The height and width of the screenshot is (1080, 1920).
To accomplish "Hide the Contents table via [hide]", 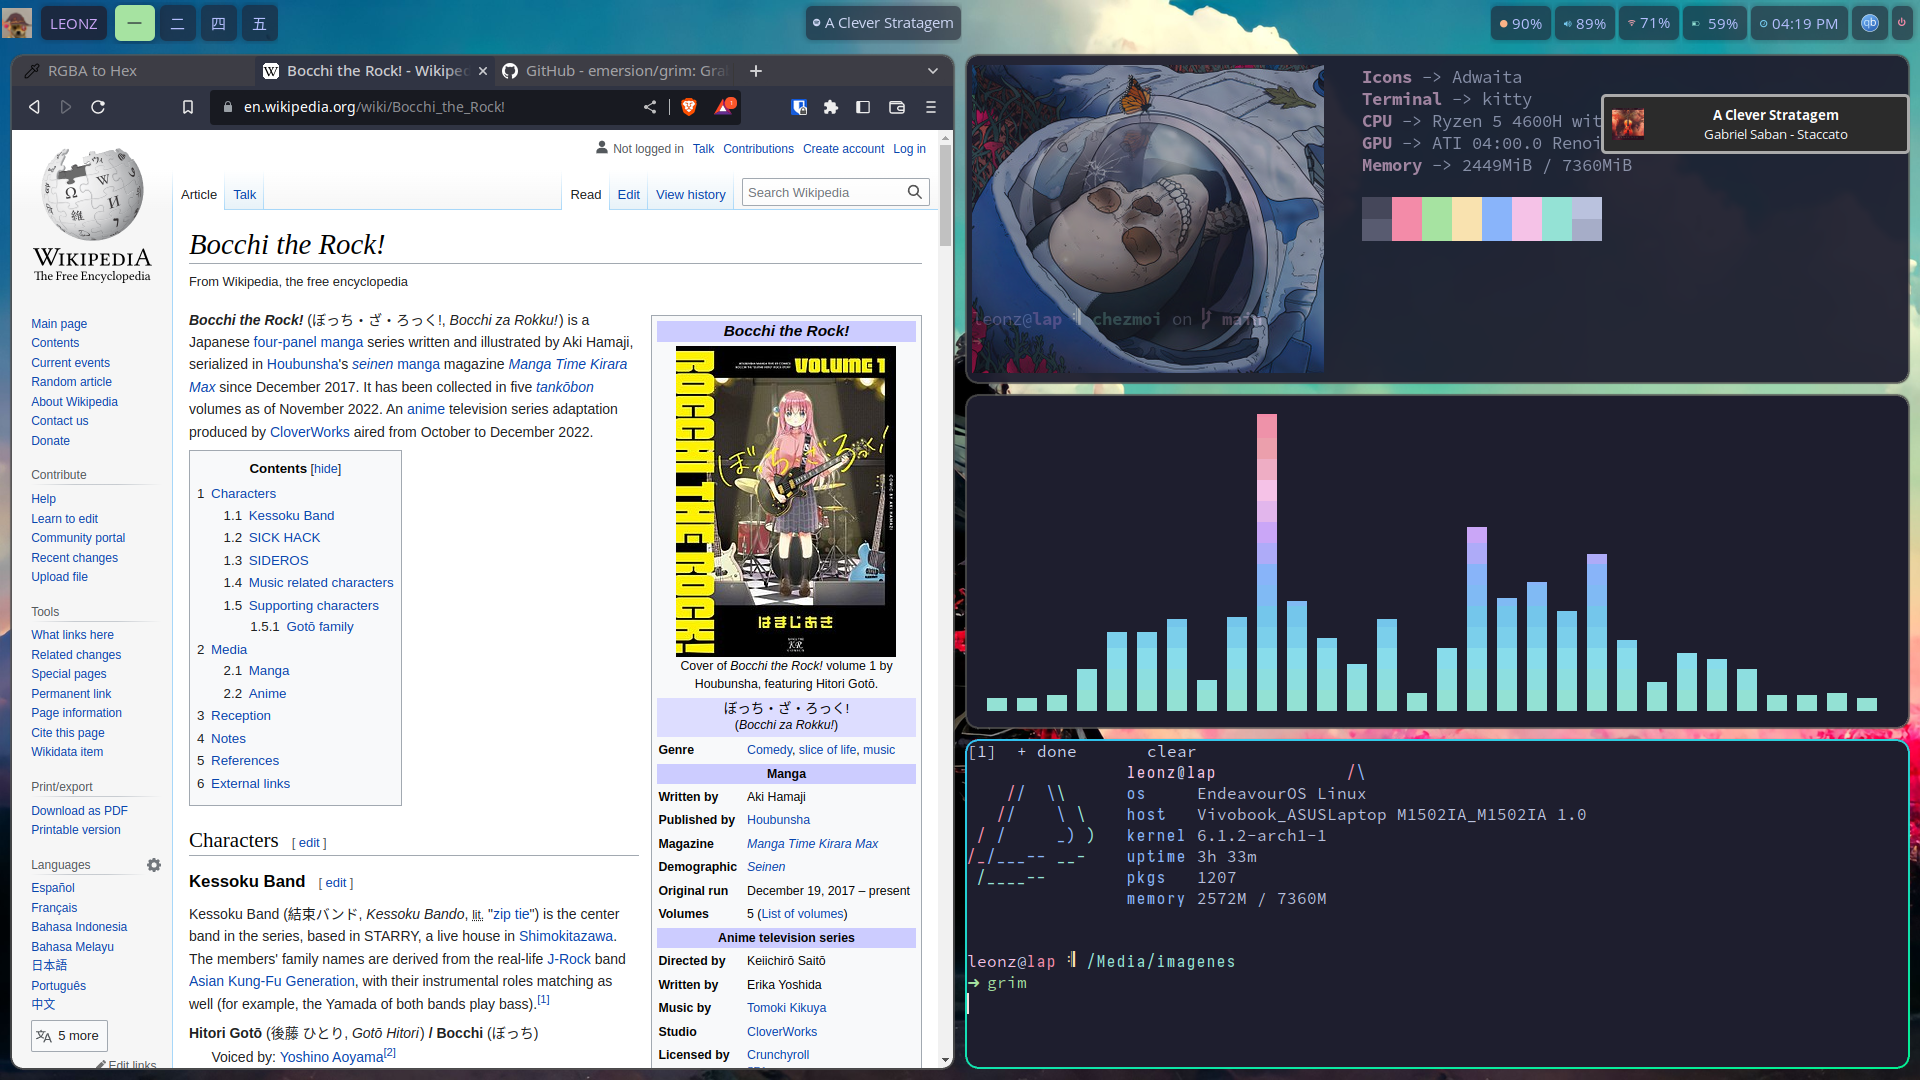I will tap(326, 469).
